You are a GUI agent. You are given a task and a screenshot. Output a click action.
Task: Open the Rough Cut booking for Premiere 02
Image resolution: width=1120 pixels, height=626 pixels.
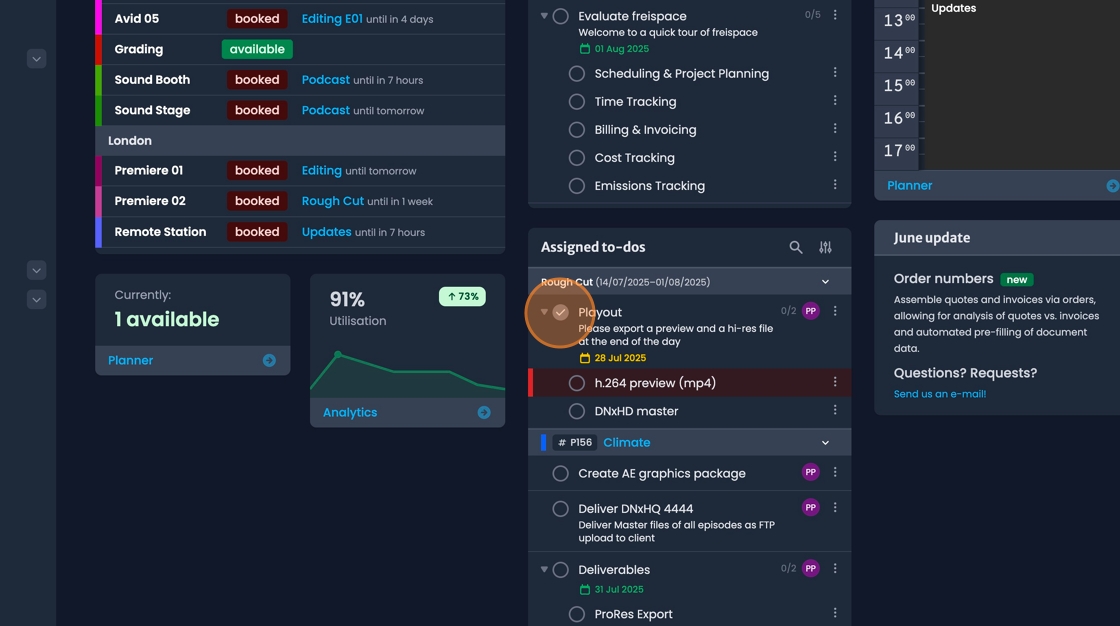[333, 201]
